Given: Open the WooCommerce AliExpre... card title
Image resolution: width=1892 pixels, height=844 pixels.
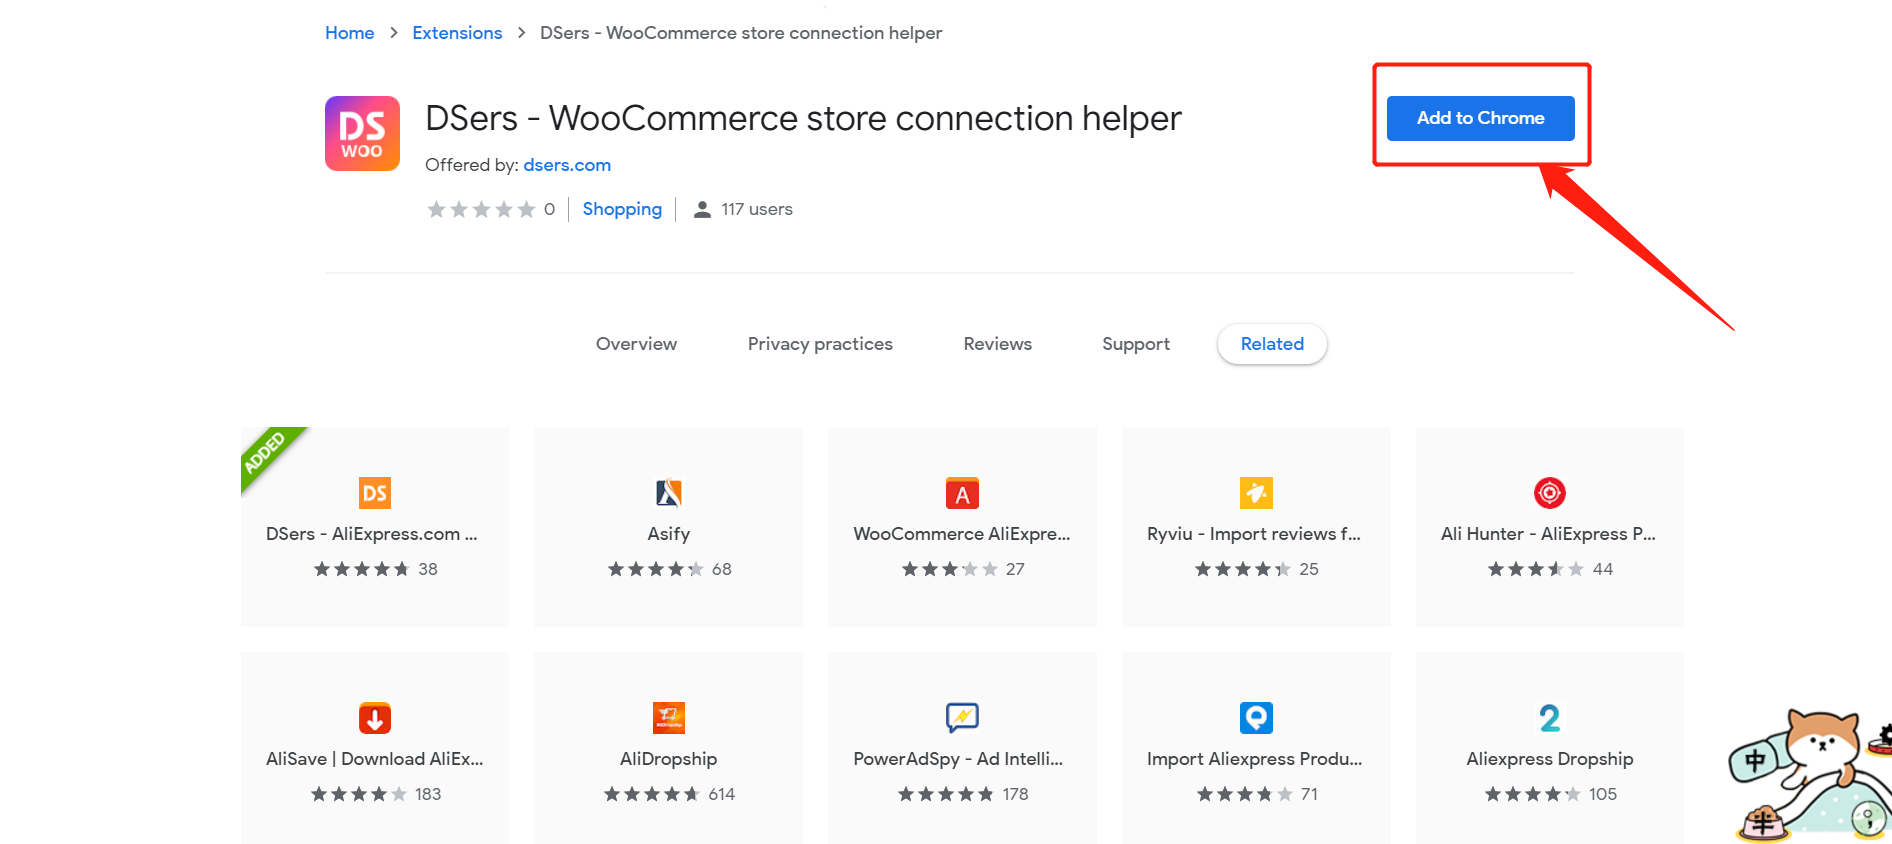Looking at the screenshot, I should 962,534.
